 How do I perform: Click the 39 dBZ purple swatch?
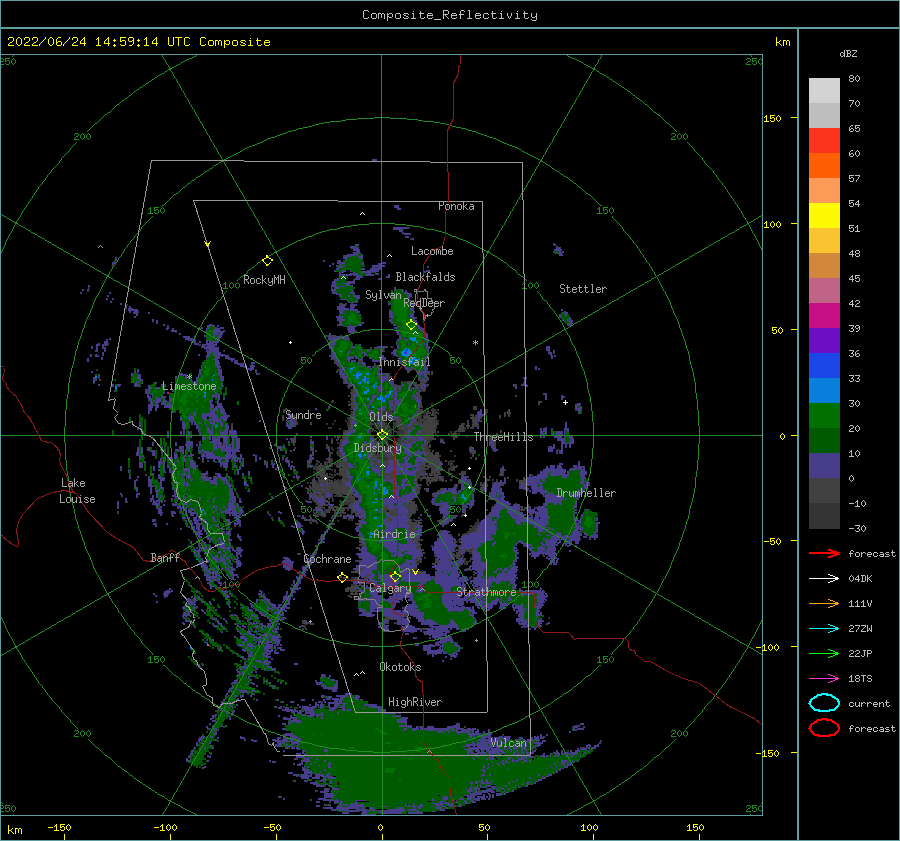click(824, 340)
